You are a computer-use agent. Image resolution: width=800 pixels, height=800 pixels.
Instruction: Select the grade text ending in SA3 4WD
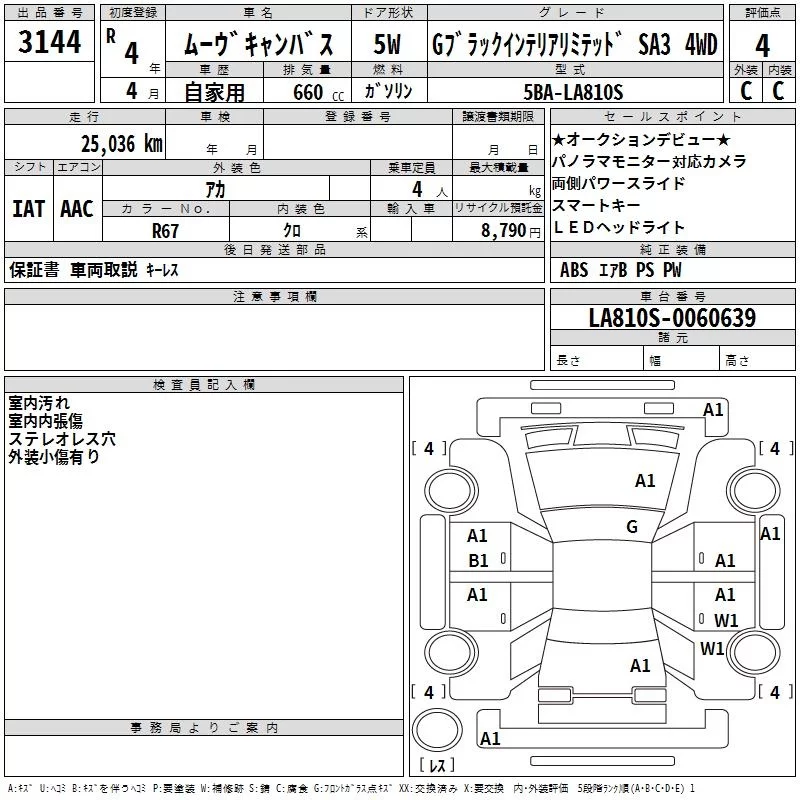(x=575, y=44)
